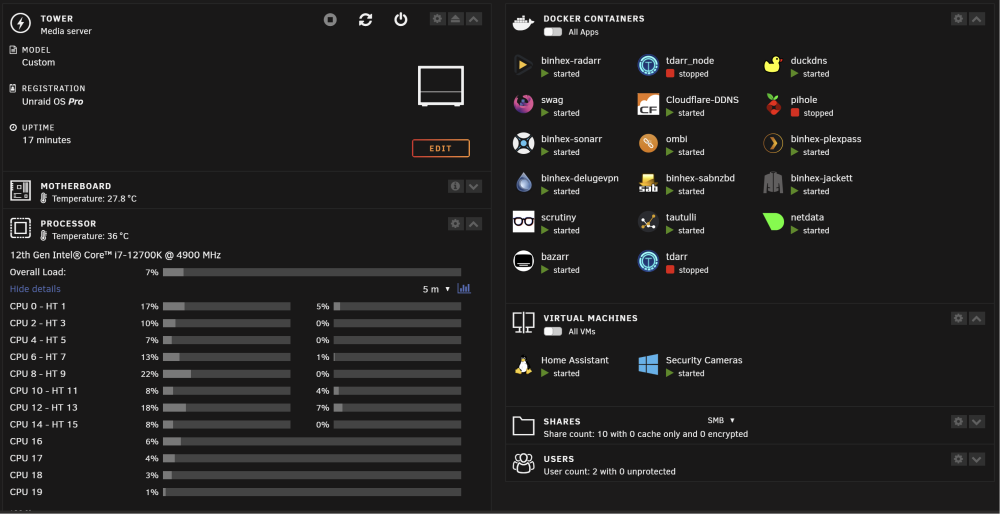
Task: Open the SMB protocol dropdown
Action: 721,420
